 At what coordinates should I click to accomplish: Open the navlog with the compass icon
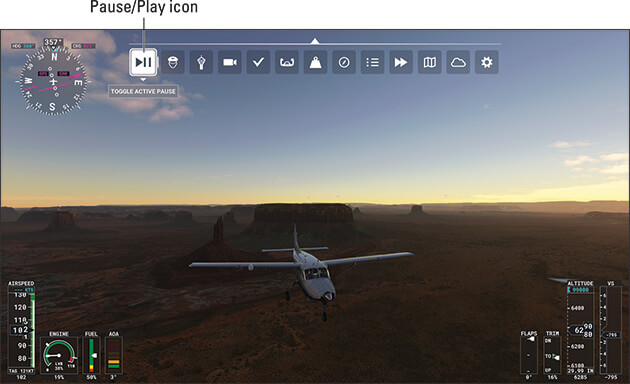[x=344, y=62]
